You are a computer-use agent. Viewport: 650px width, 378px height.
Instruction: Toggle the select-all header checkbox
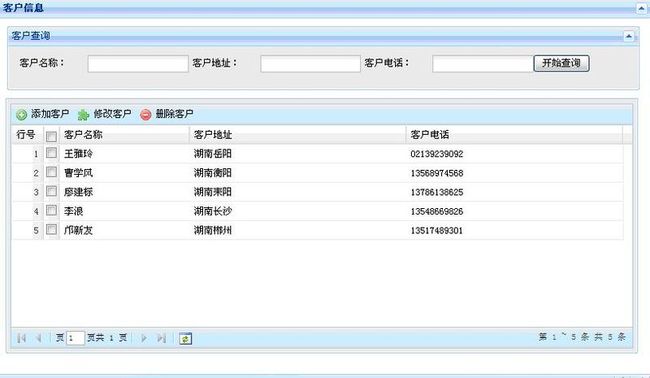[x=51, y=136]
